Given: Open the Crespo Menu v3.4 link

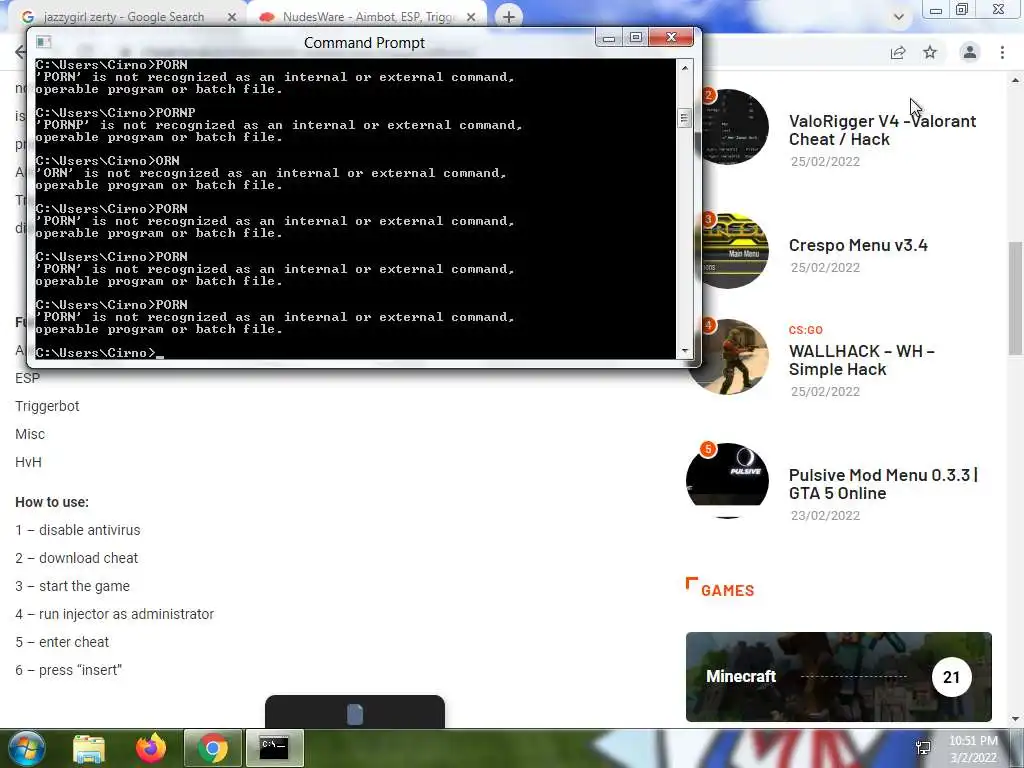Looking at the screenshot, I should 858,245.
